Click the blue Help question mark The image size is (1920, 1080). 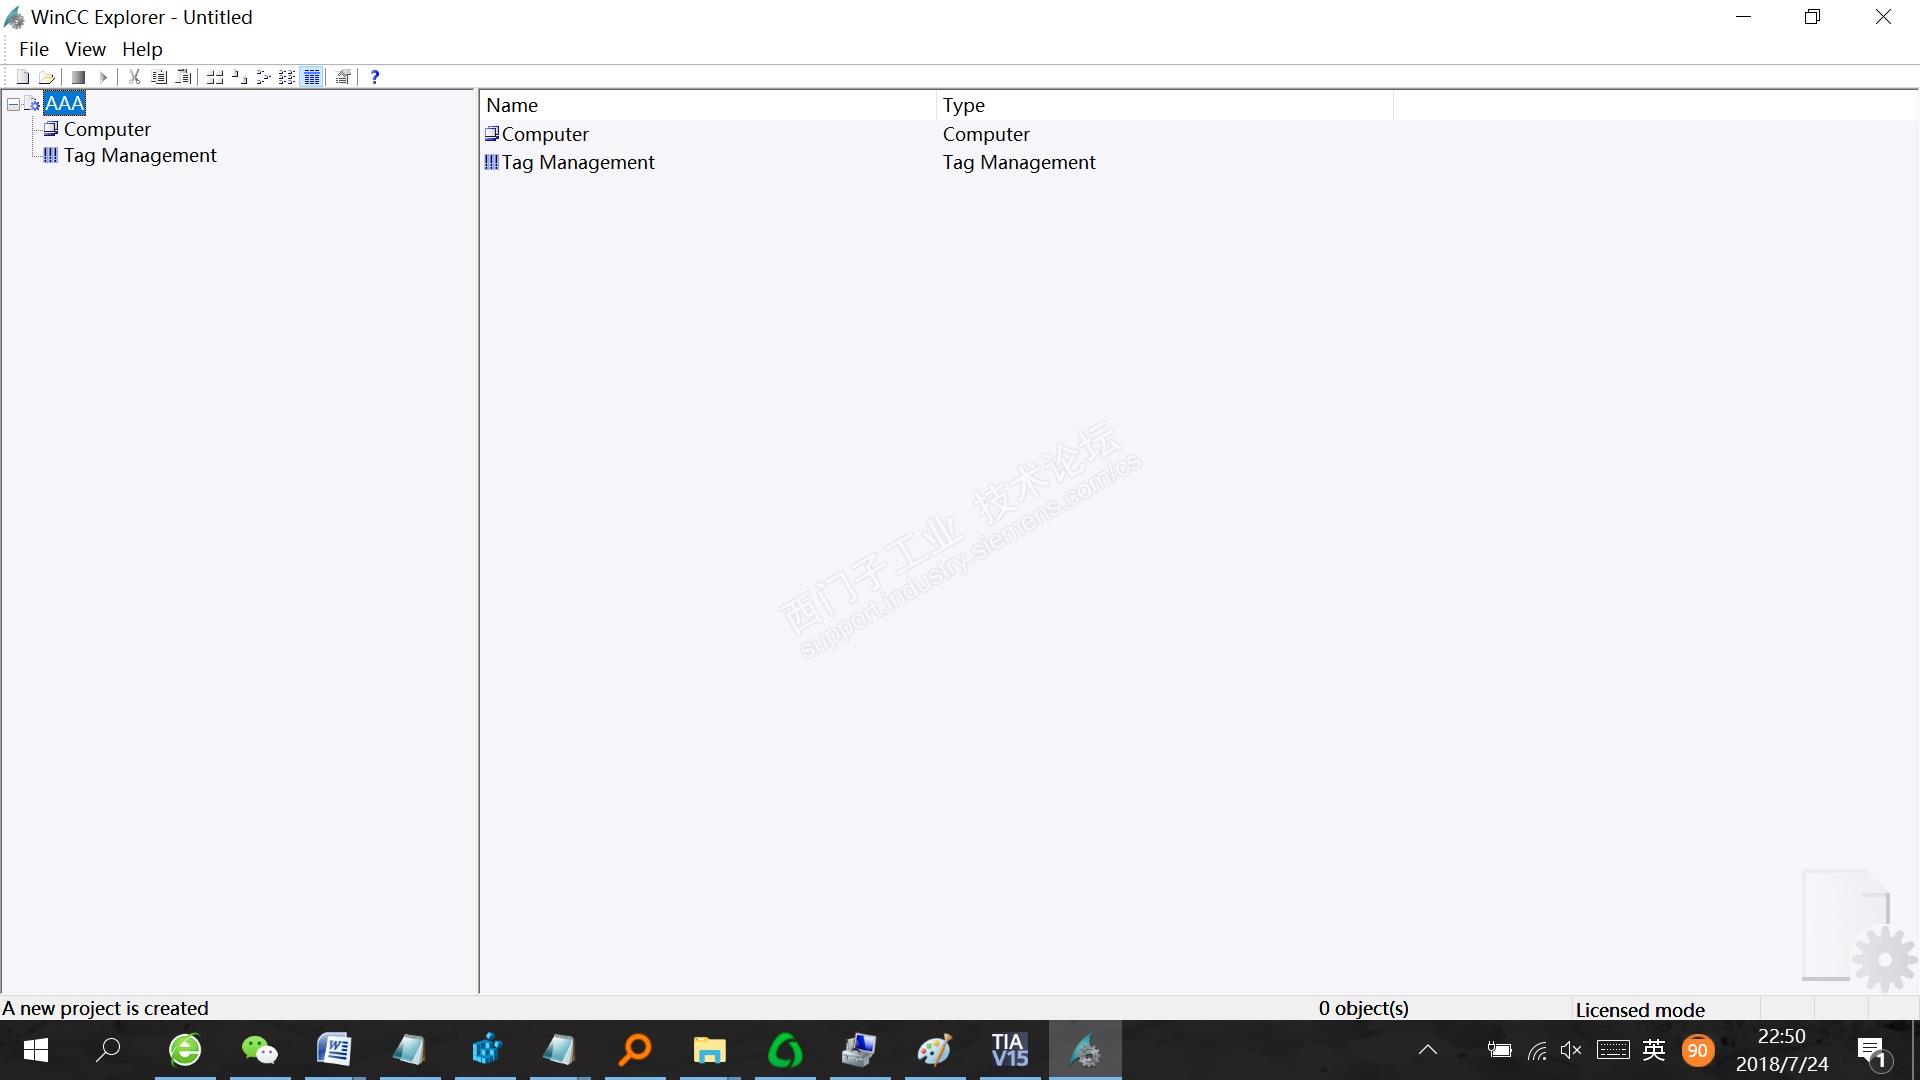(x=375, y=77)
